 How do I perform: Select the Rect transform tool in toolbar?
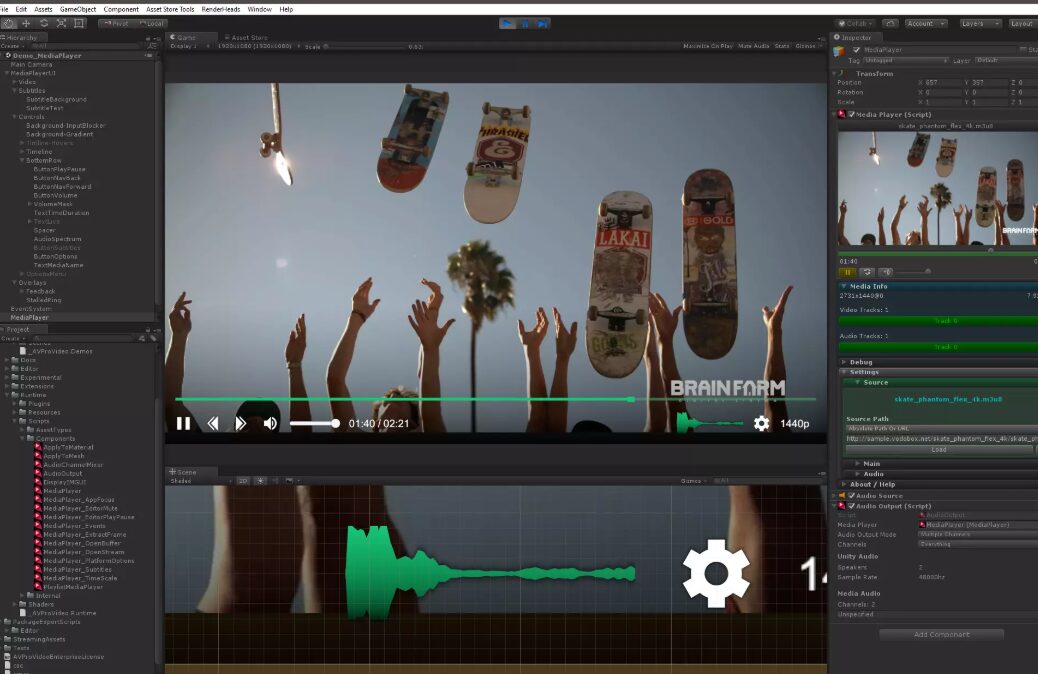click(x=80, y=23)
